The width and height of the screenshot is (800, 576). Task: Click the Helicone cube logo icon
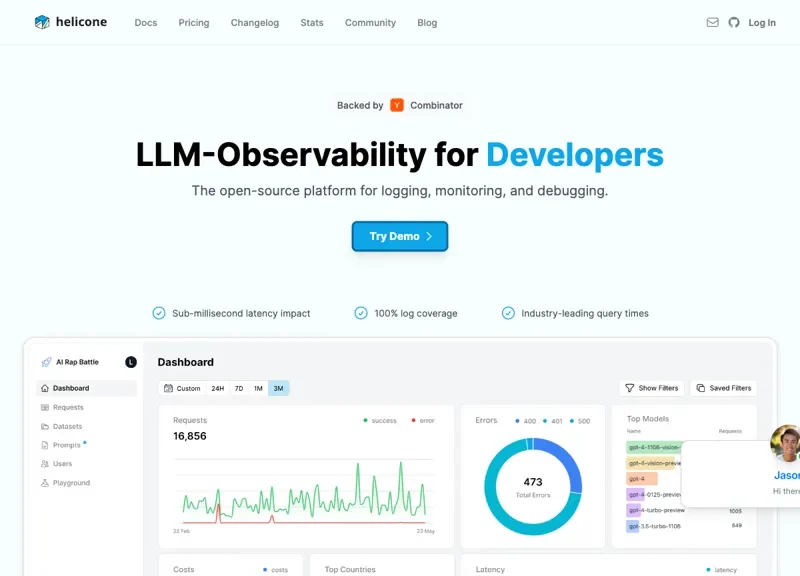[42, 22]
